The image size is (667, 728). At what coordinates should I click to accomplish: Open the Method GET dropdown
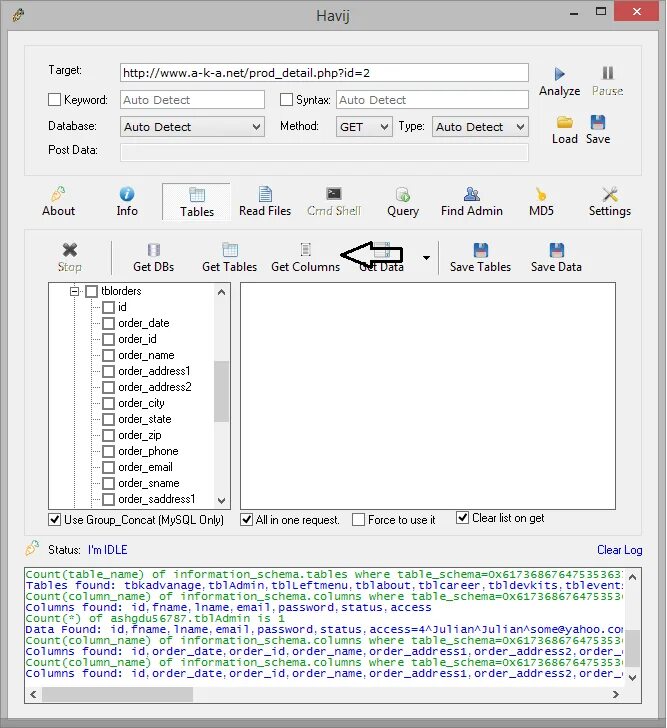pyautogui.click(x=364, y=127)
